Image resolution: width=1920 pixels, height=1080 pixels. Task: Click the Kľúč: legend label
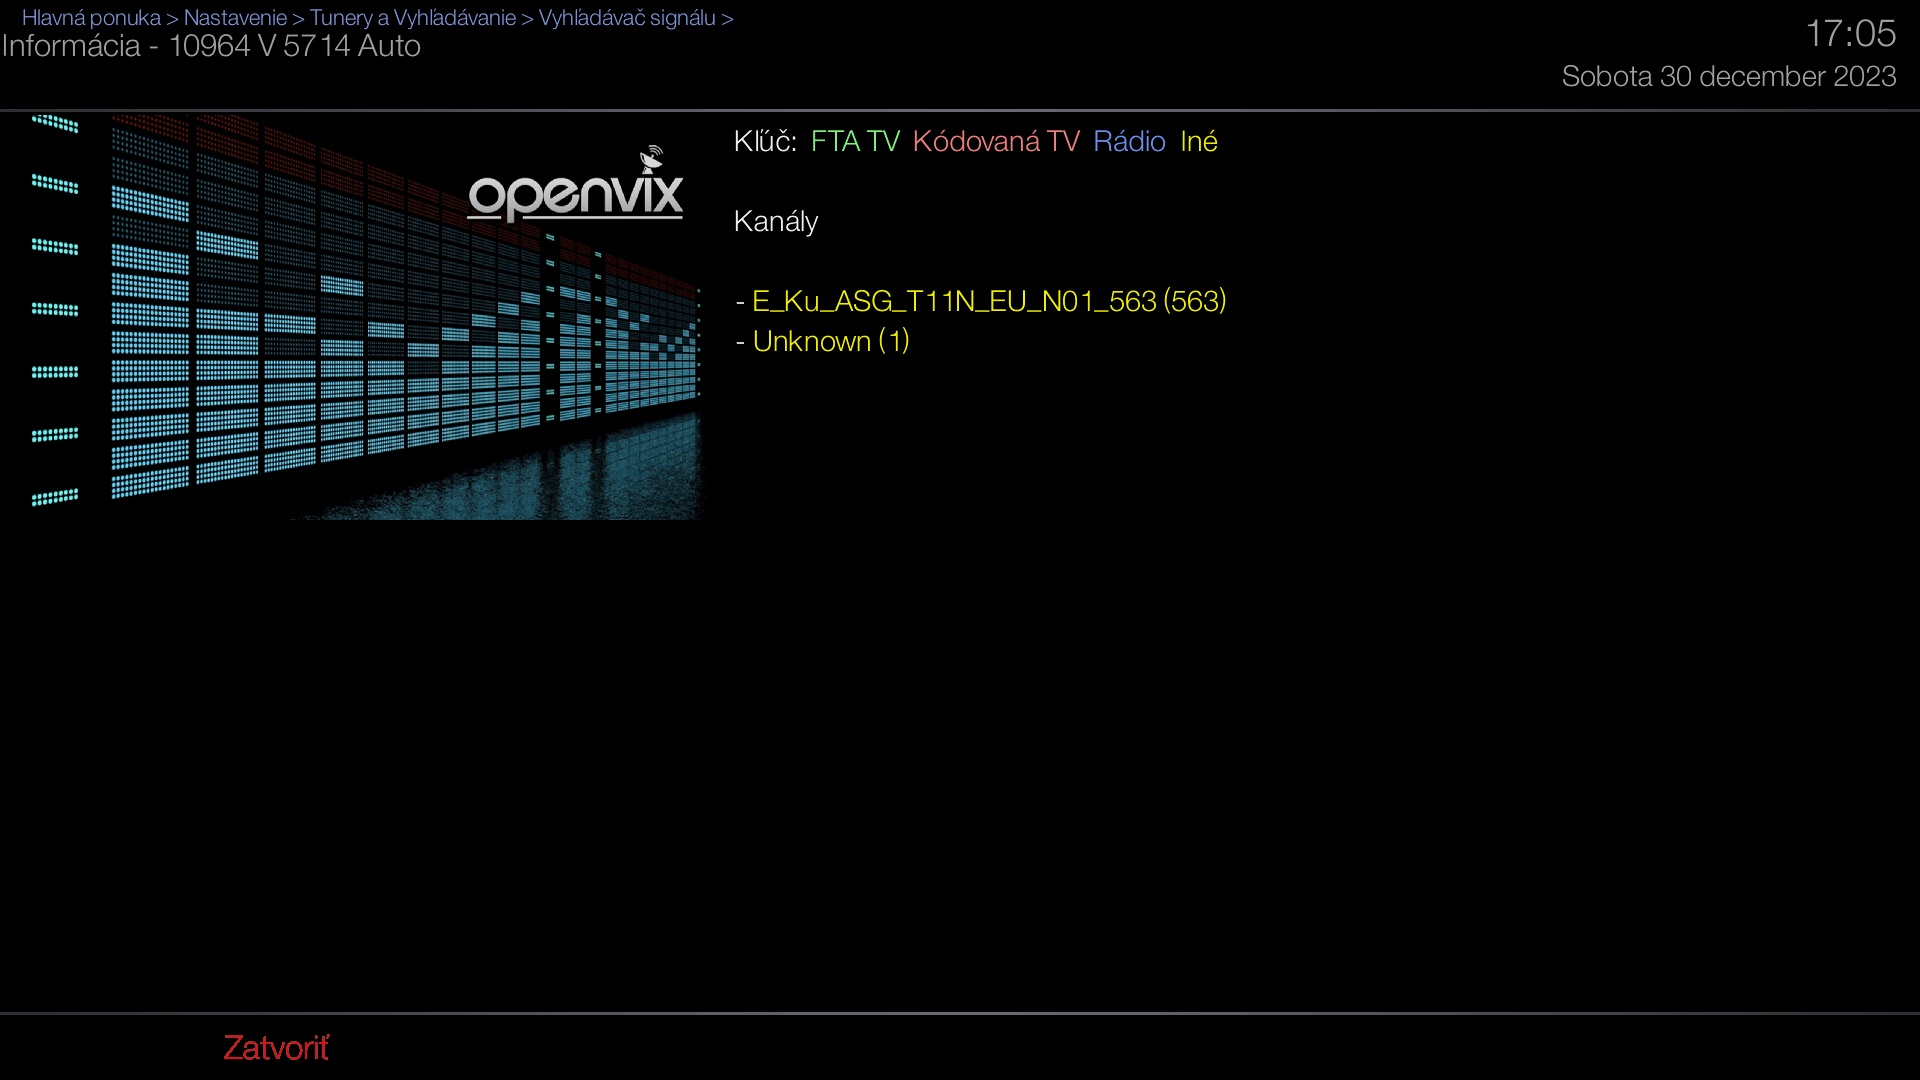click(764, 141)
